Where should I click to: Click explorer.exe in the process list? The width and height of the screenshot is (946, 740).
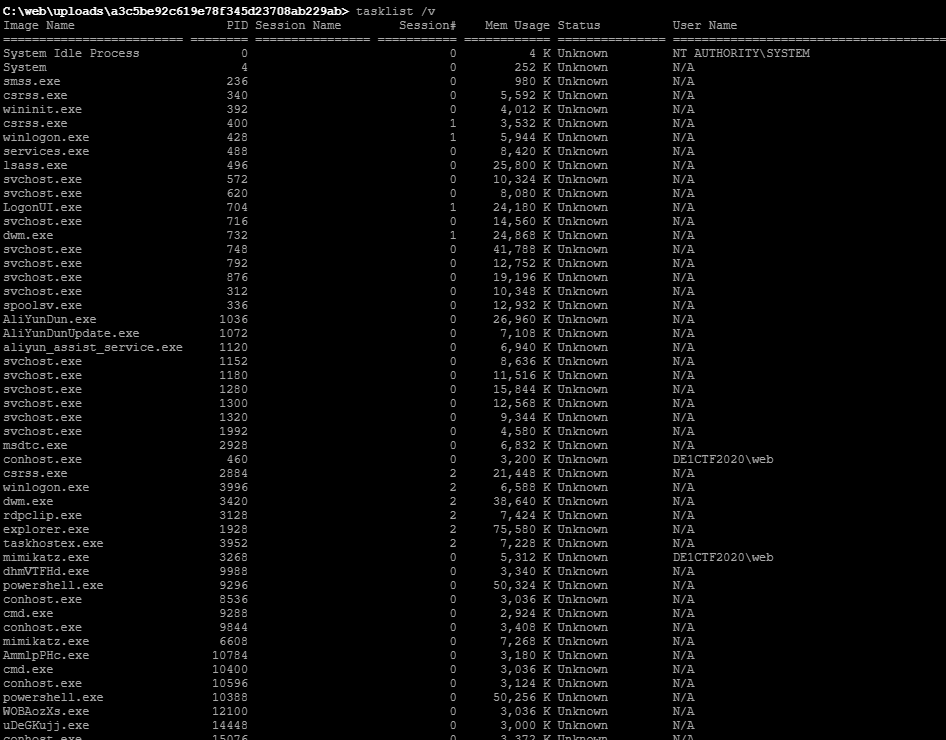pyautogui.click(x=46, y=530)
